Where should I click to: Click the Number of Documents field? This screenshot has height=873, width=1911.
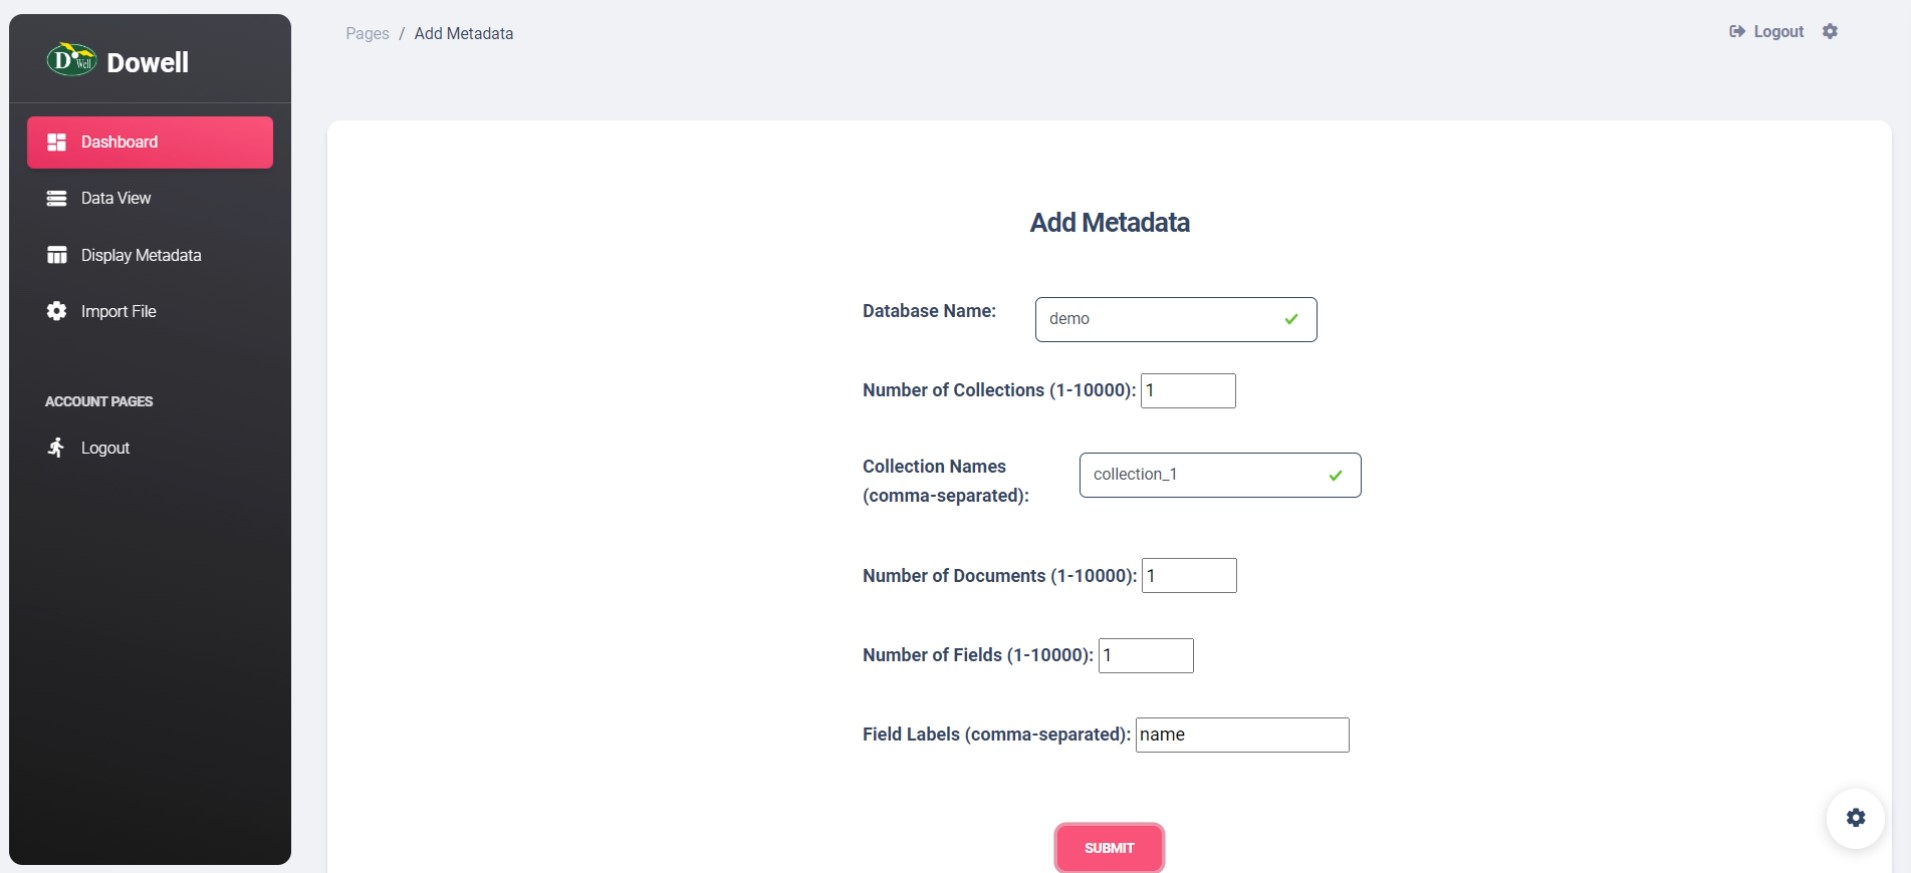click(1188, 575)
